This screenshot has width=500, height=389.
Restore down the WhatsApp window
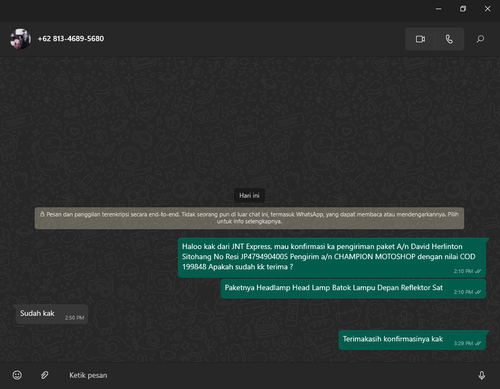click(x=463, y=9)
